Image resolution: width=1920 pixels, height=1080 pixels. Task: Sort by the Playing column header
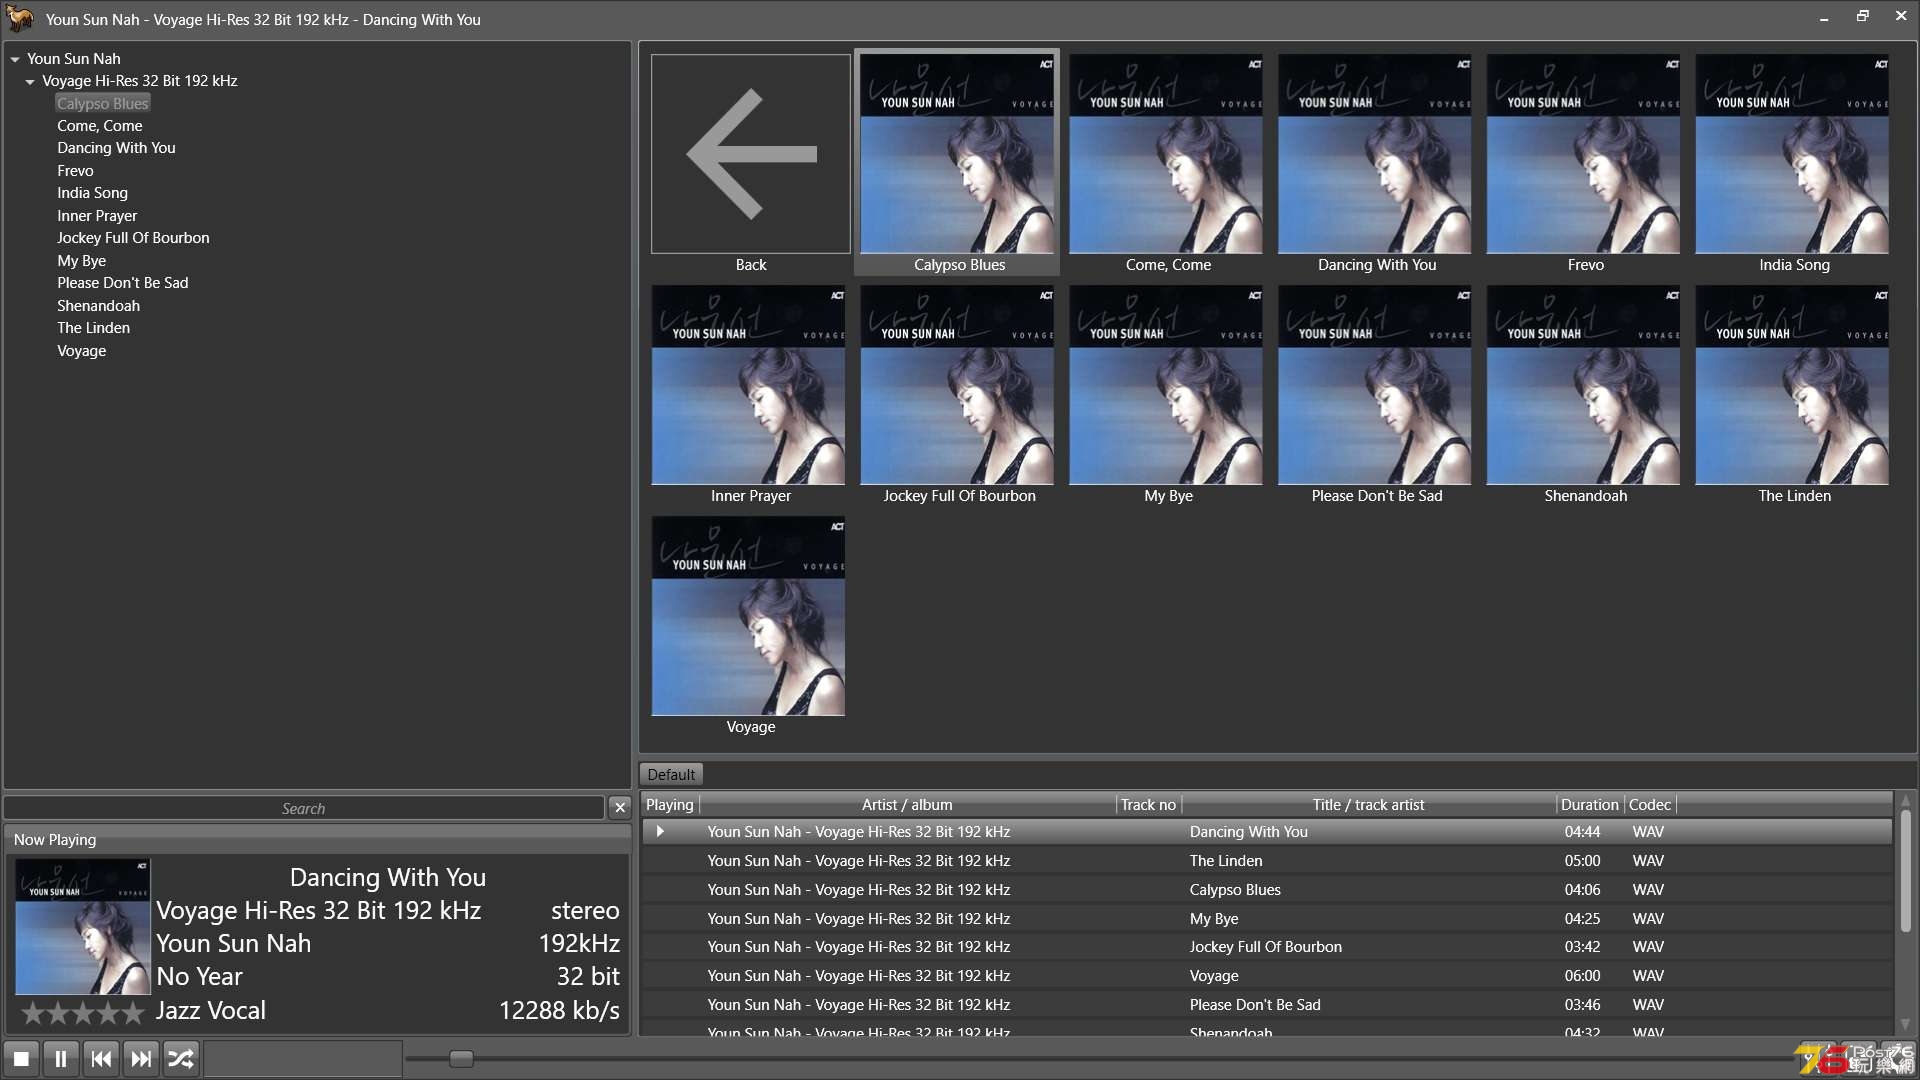click(x=670, y=804)
